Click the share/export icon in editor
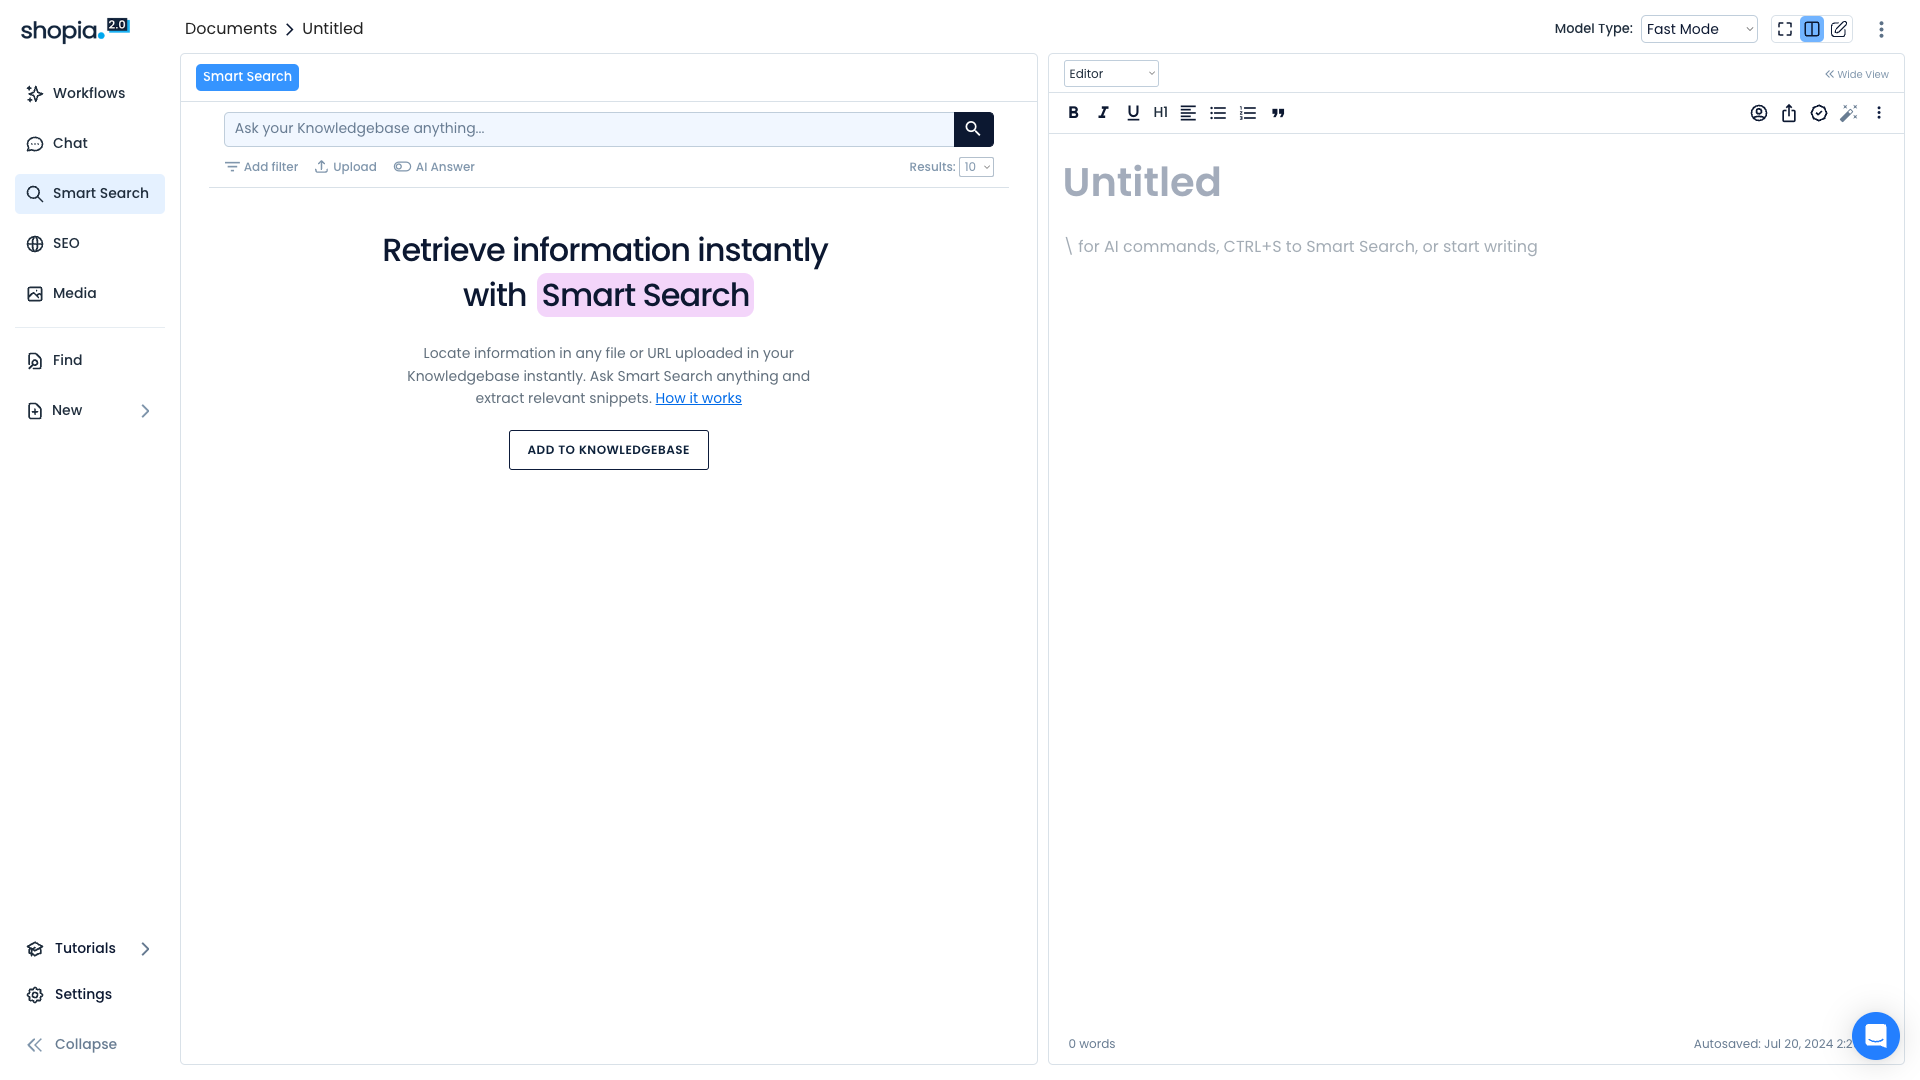The width and height of the screenshot is (1920, 1080). point(1789,113)
